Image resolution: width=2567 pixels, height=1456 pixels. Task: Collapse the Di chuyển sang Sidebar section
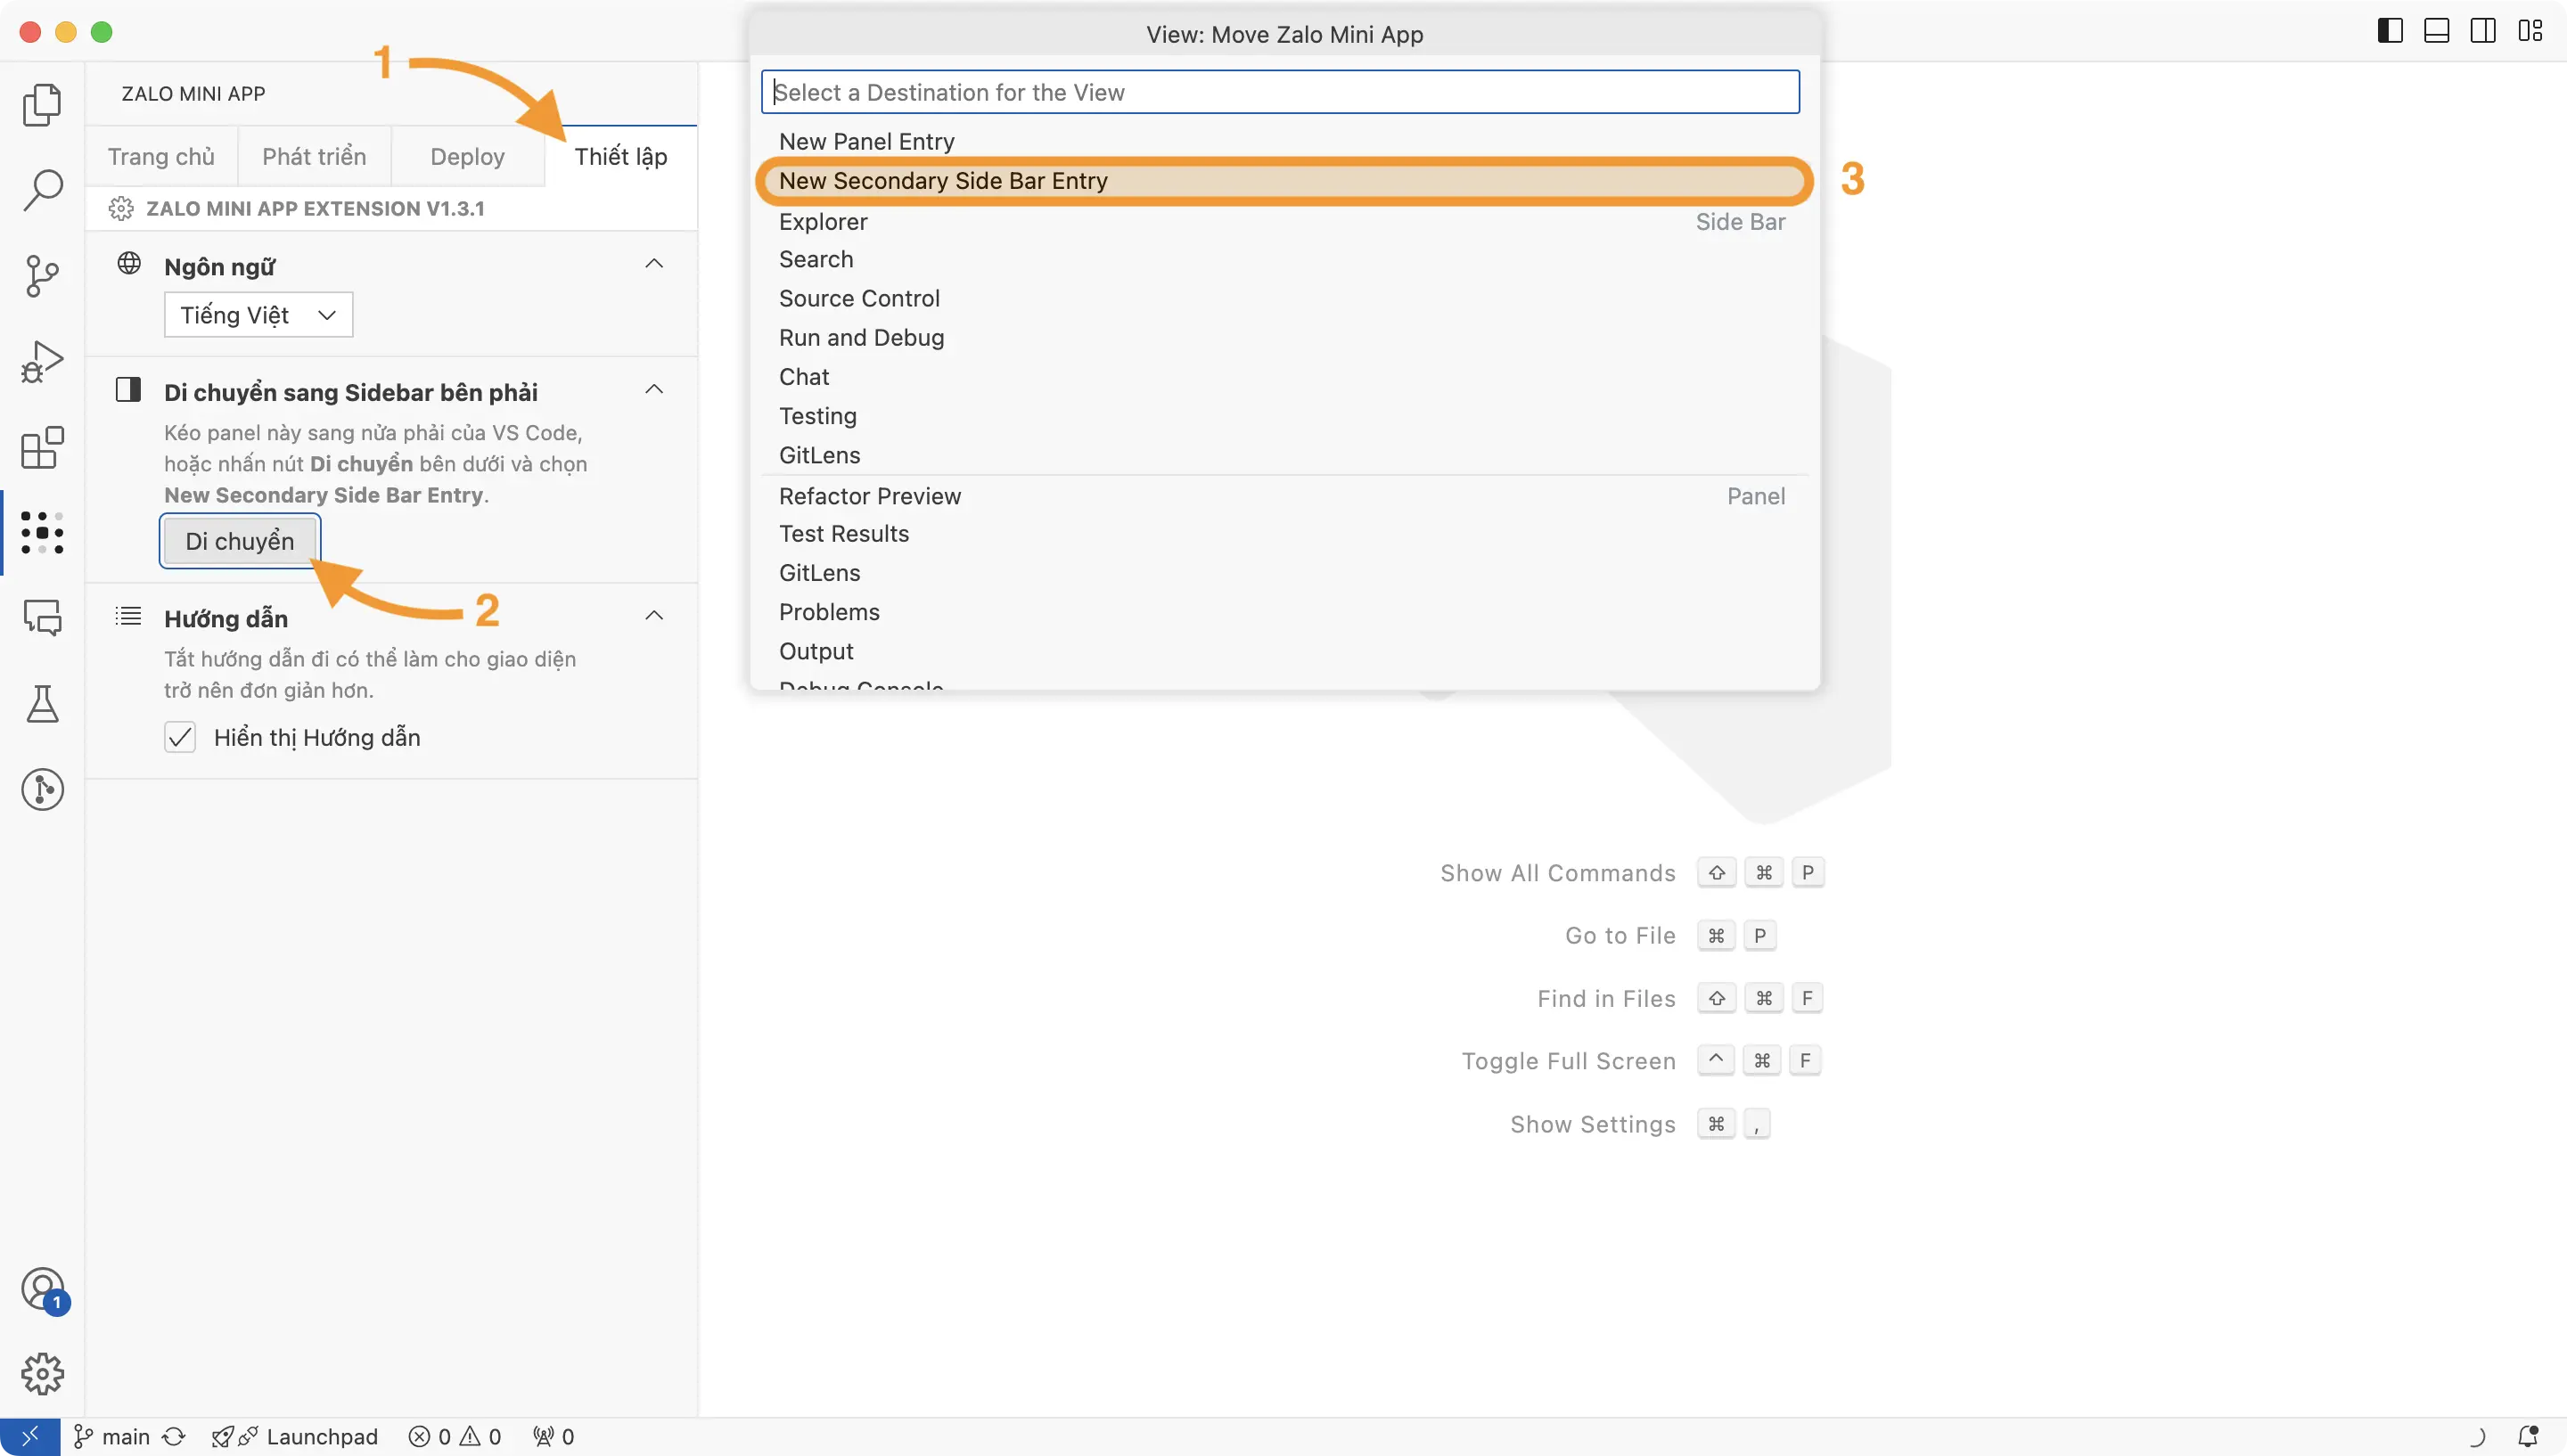pos(654,389)
